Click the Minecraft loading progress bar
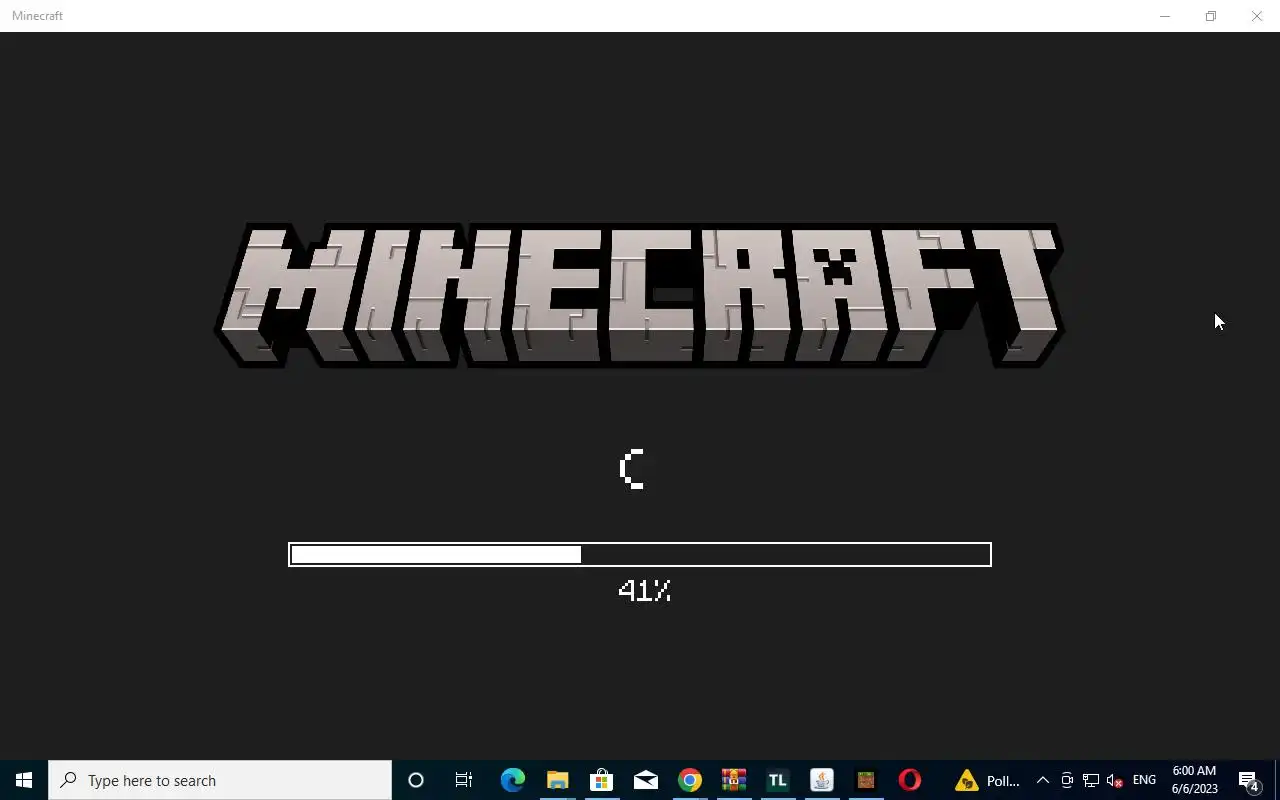 click(640, 554)
